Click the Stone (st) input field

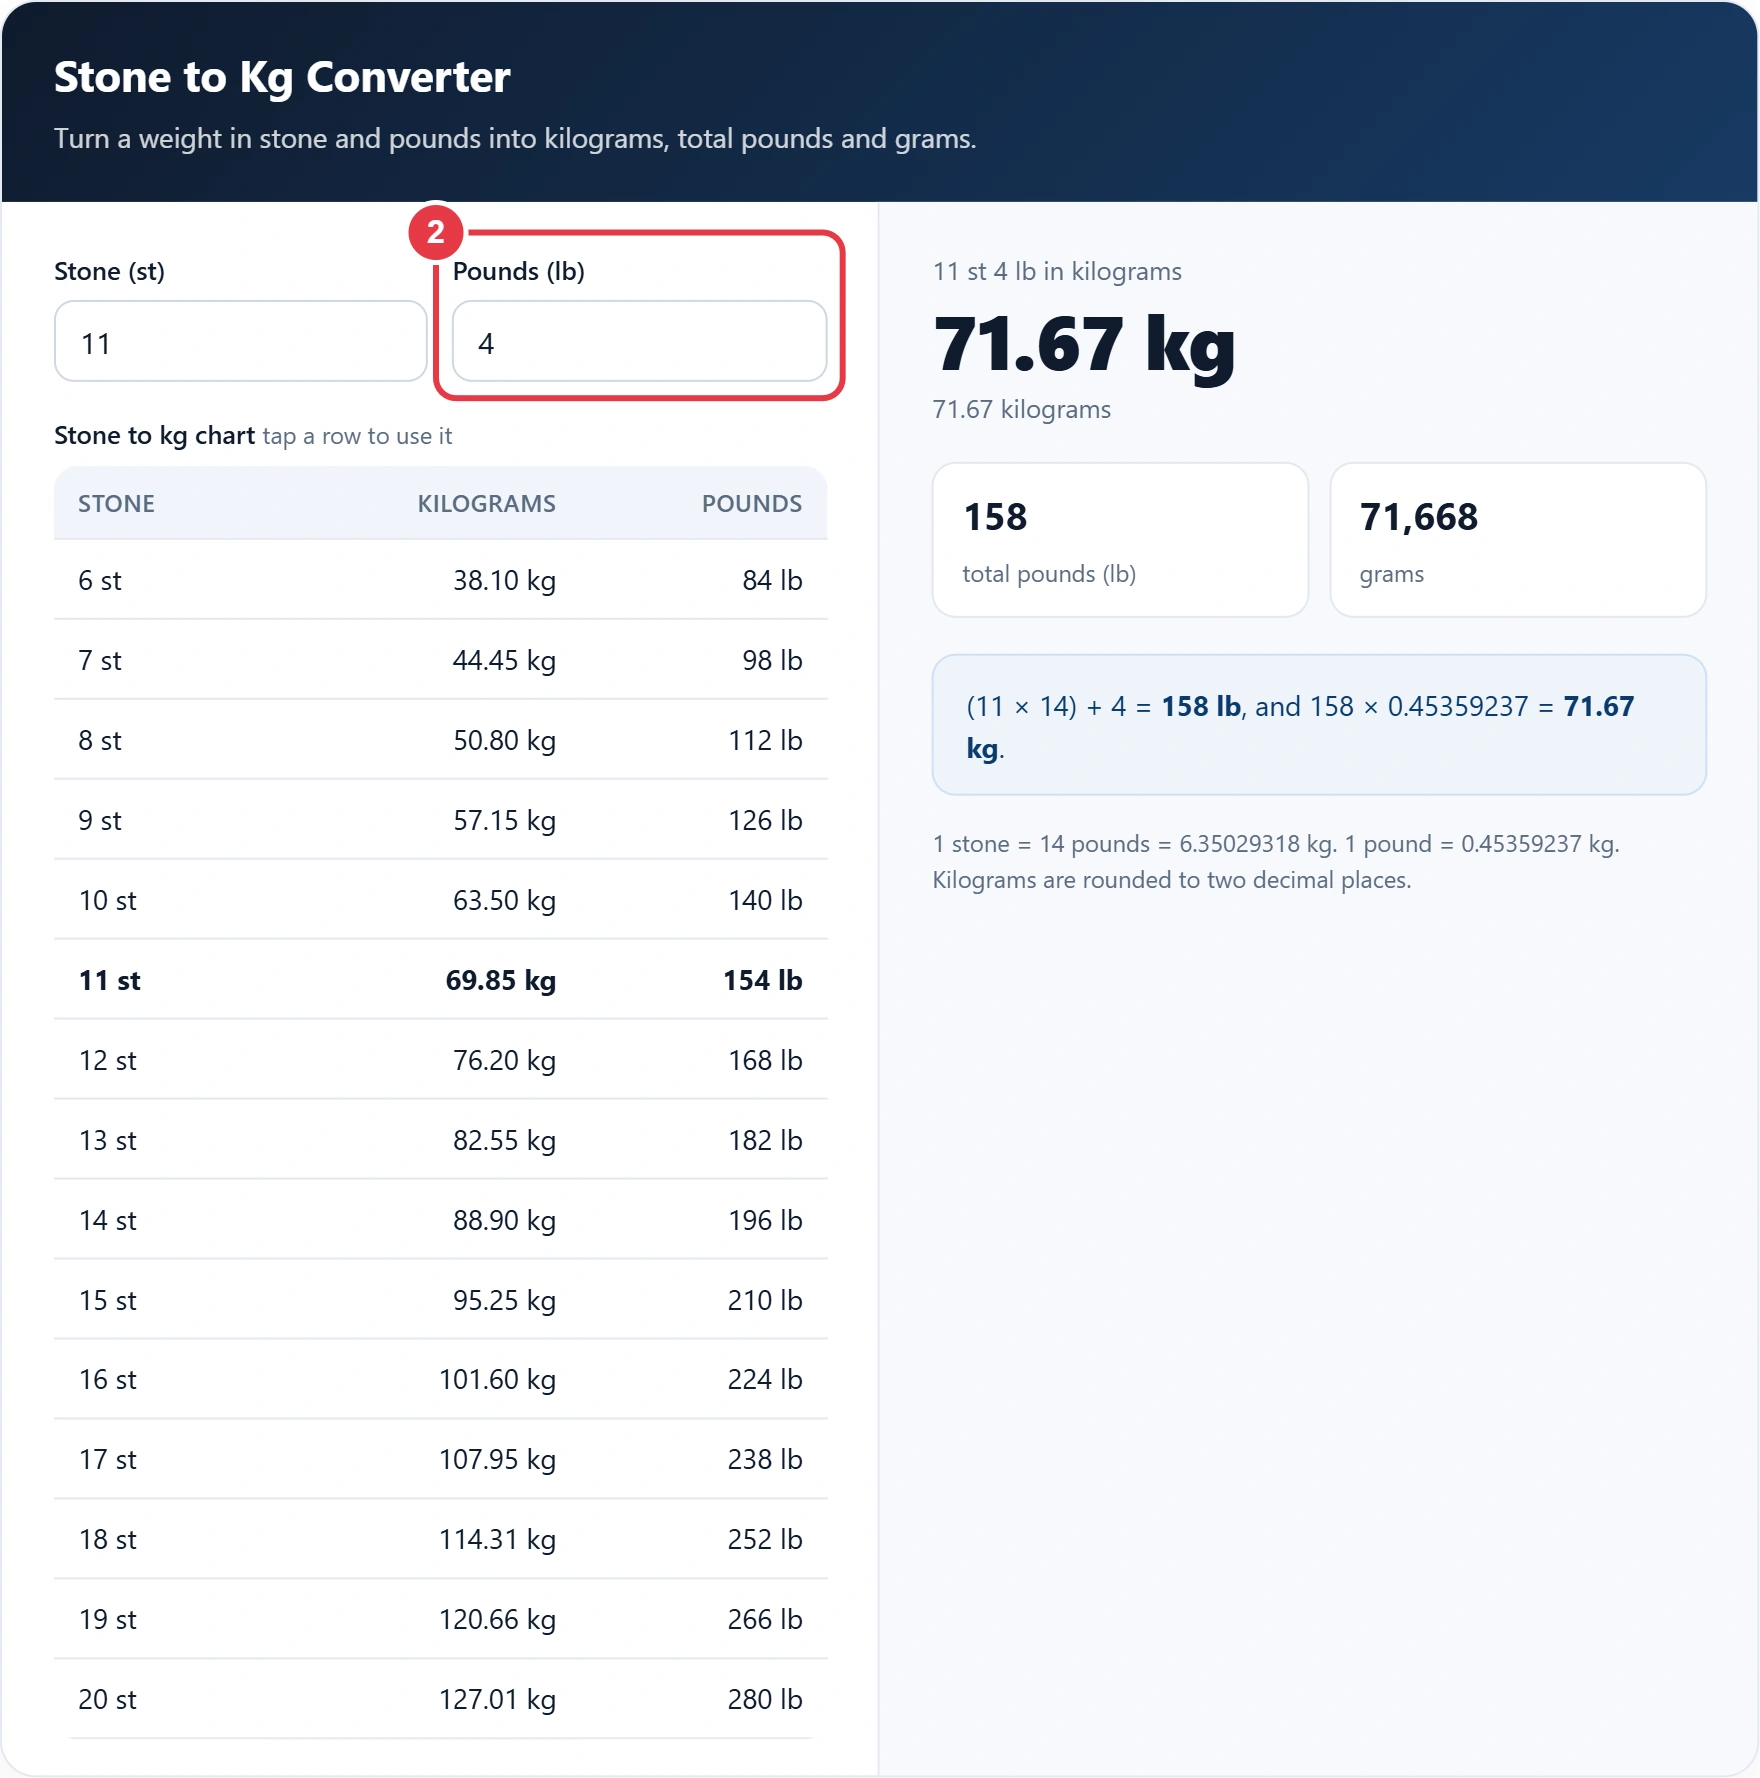(241, 341)
